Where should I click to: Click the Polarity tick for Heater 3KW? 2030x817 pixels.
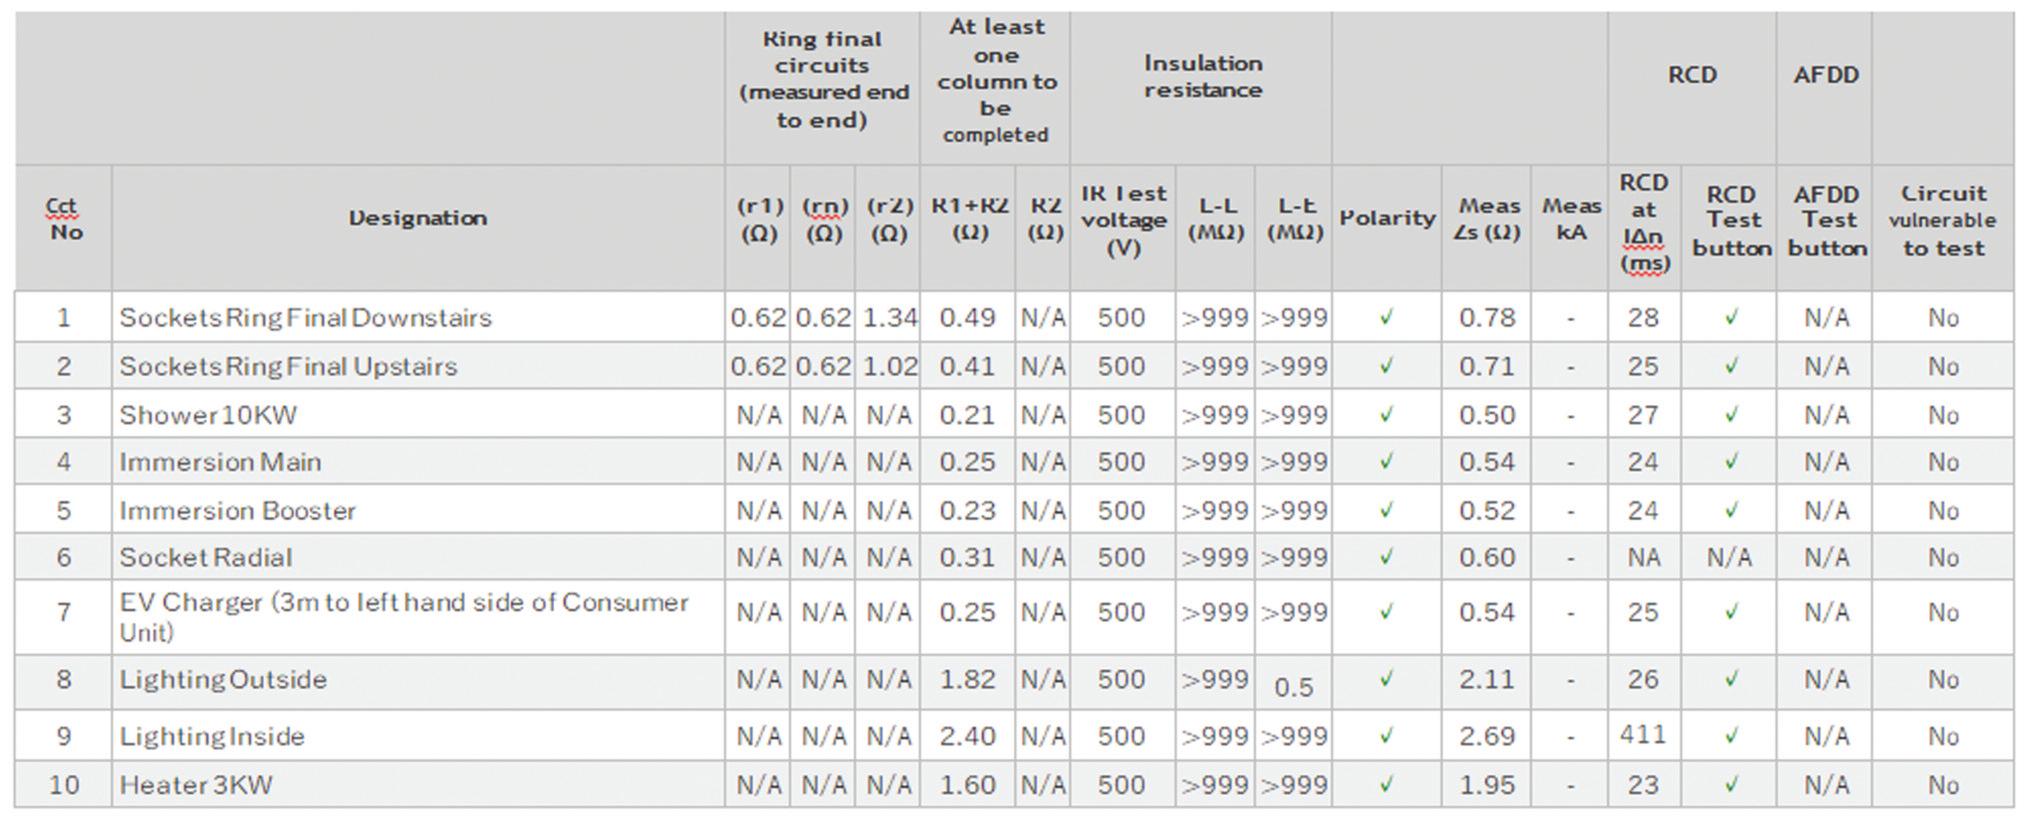pos(1386,785)
